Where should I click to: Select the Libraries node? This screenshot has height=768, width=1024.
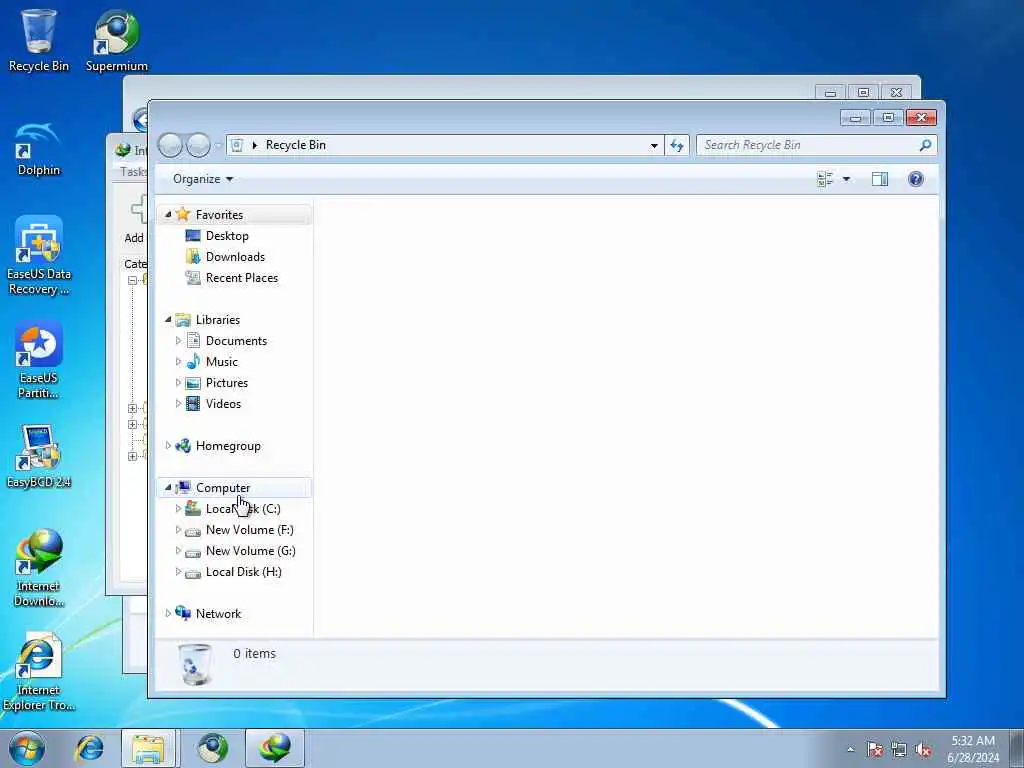[x=217, y=319]
